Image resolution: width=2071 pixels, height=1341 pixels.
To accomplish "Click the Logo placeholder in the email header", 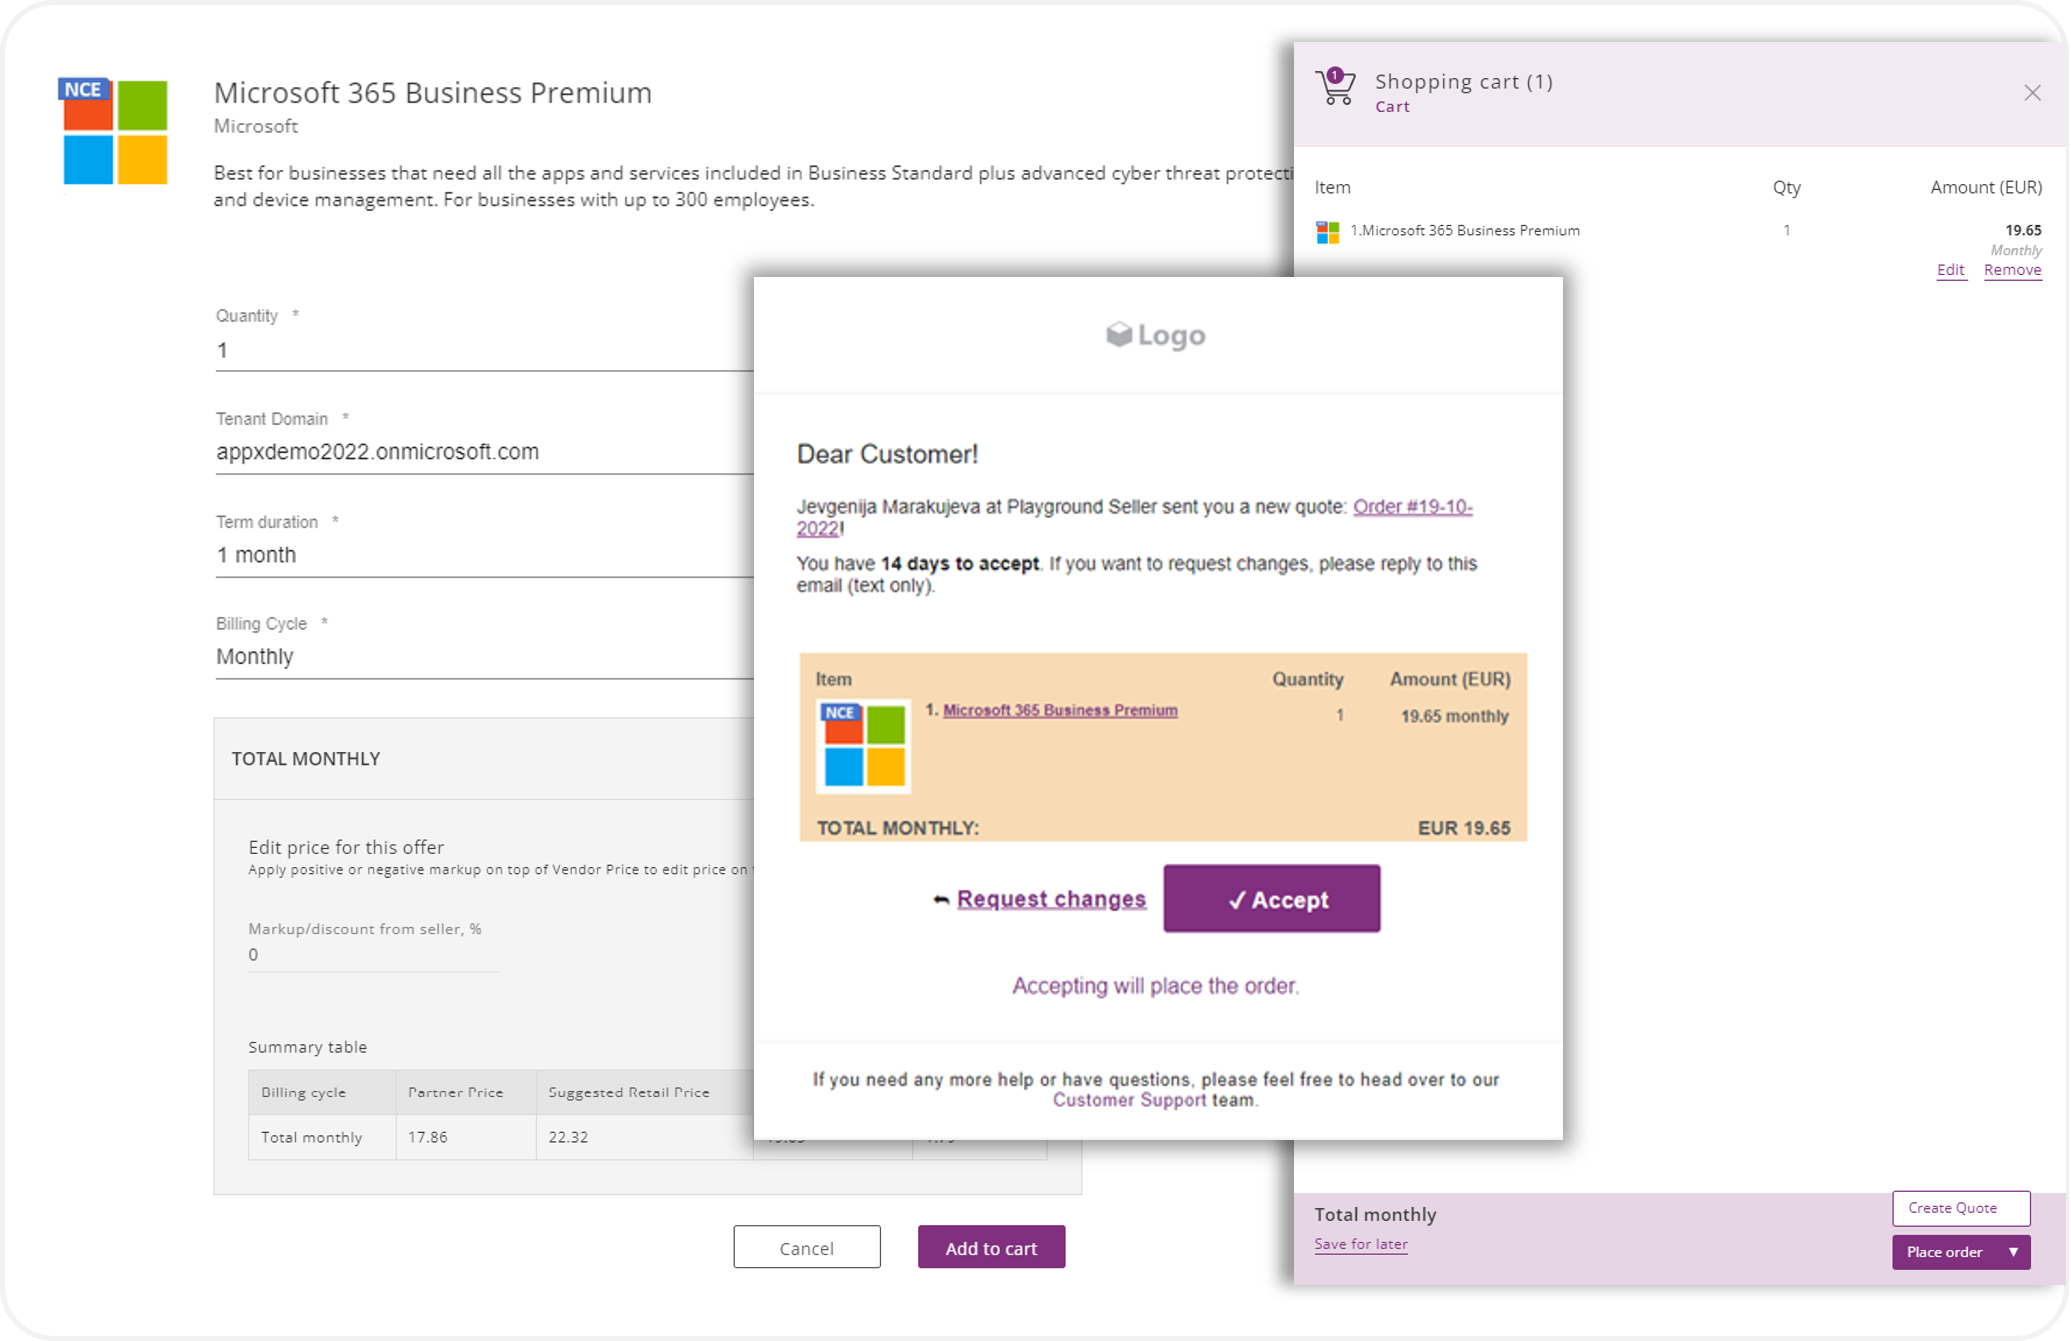I will click(1156, 335).
